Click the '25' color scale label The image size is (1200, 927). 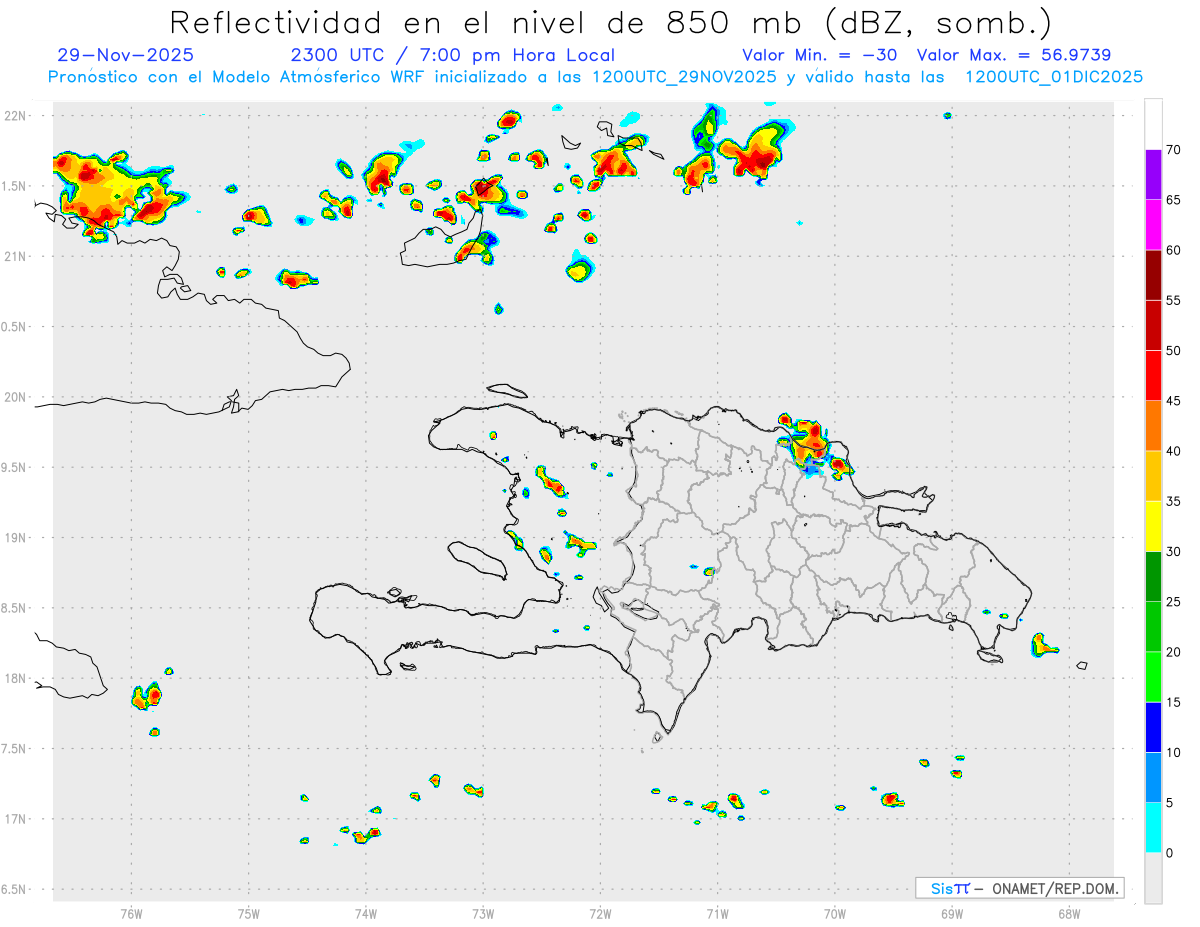(x=1174, y=602)
